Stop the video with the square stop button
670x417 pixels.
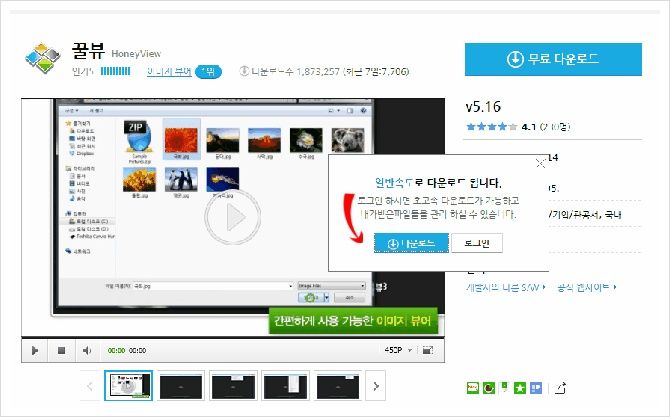point(61,350)
